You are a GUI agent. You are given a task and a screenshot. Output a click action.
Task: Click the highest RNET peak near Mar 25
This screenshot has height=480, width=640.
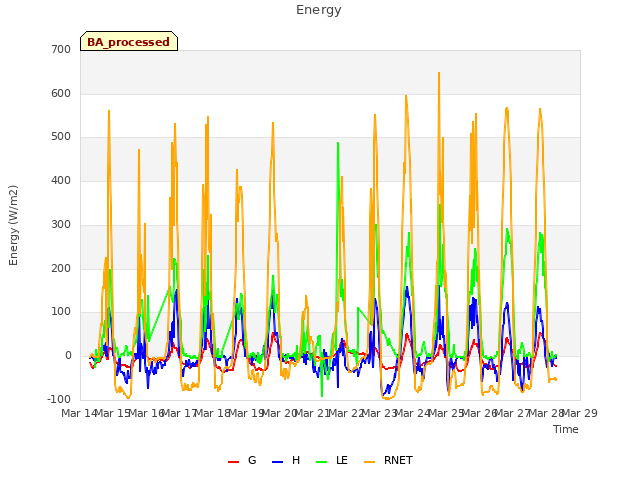[439, 73]
